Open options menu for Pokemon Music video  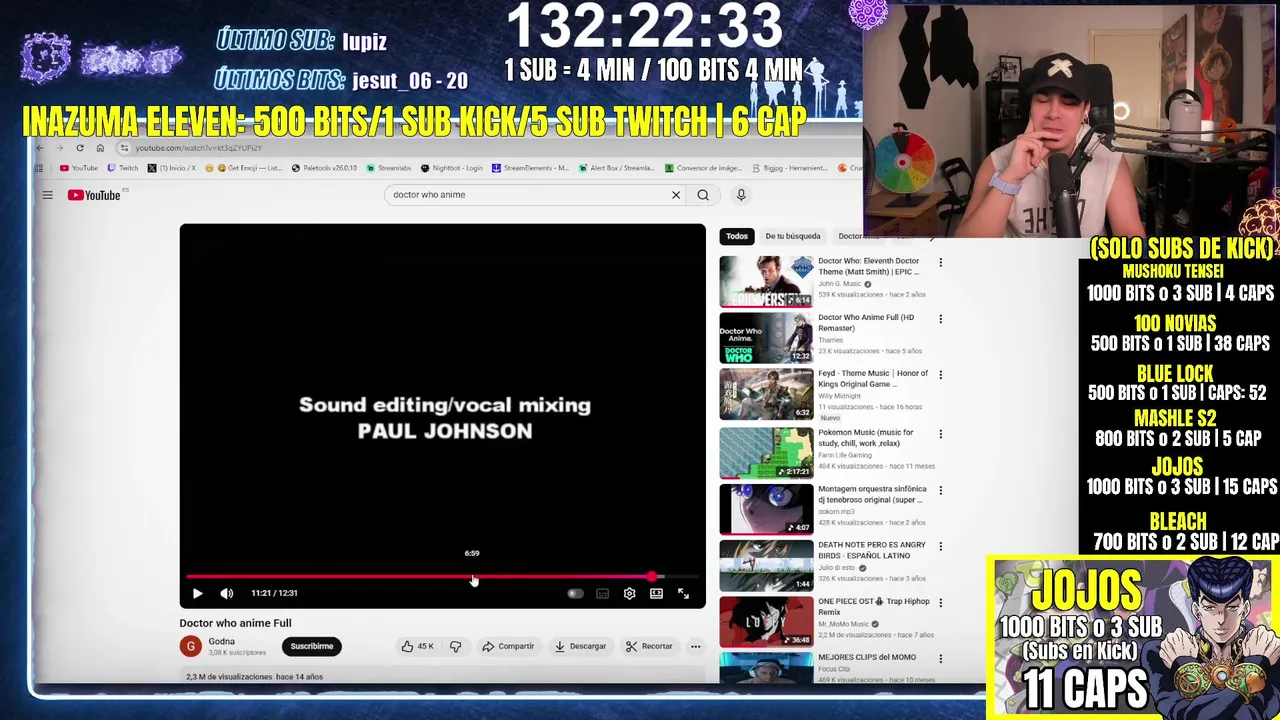(940, 434)
